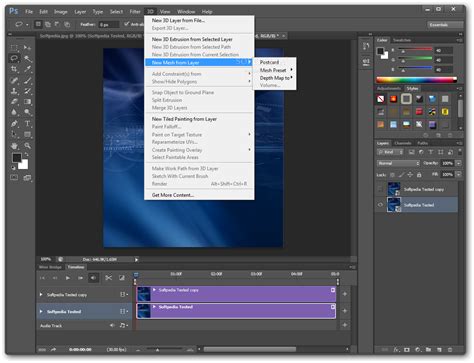Split clip at playhead with scissors

108,278
